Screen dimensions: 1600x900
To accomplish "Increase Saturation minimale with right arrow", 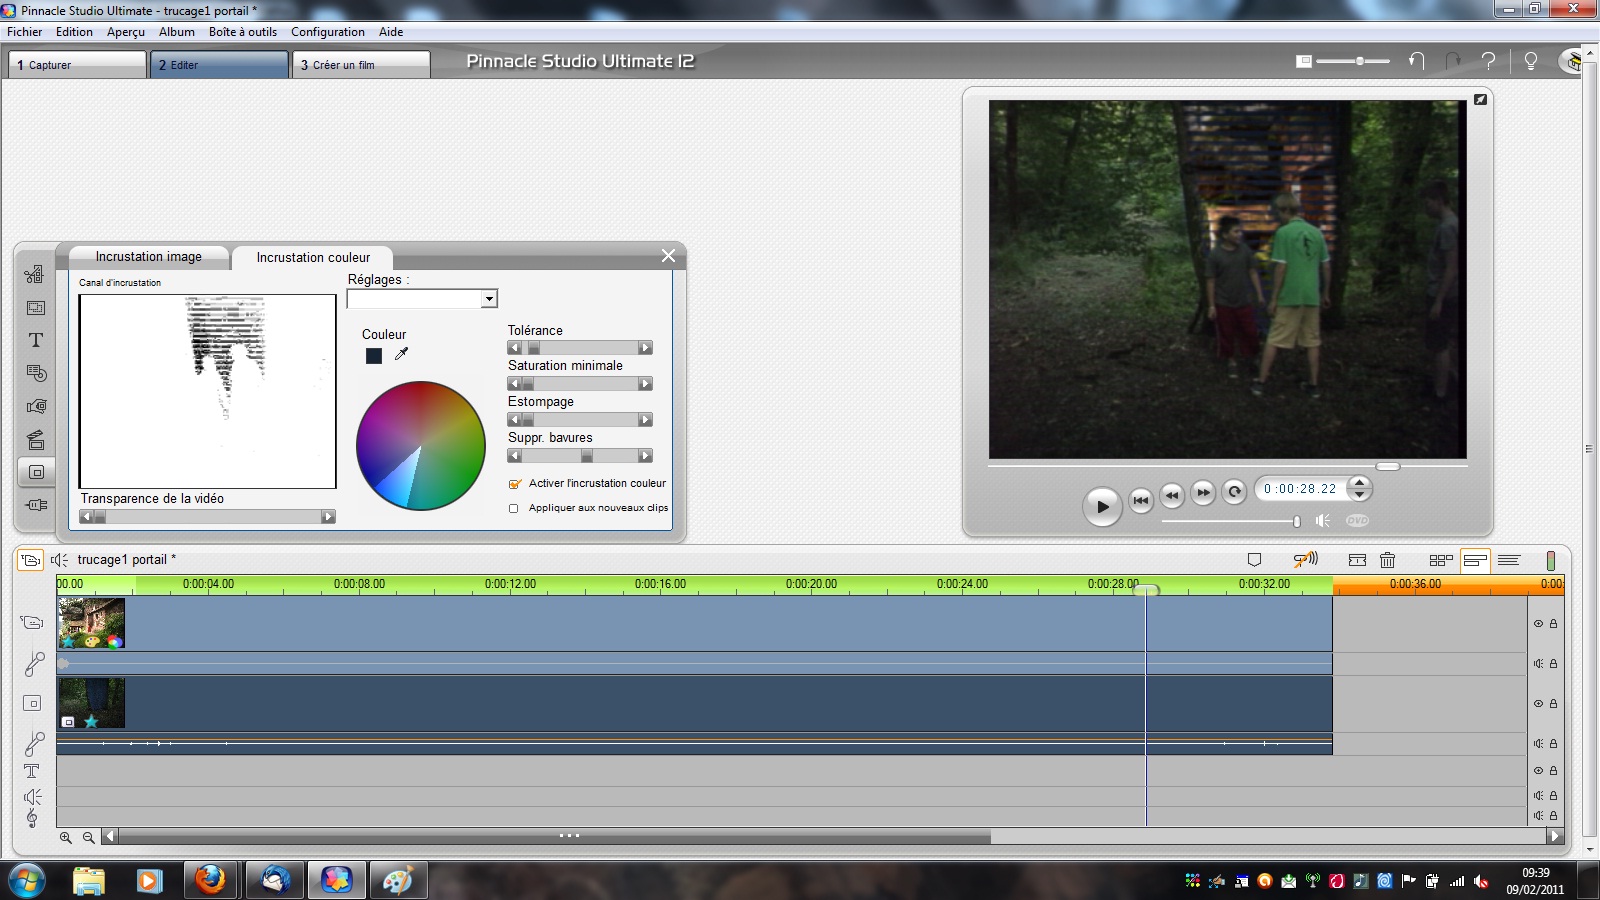I will (645, 384).
